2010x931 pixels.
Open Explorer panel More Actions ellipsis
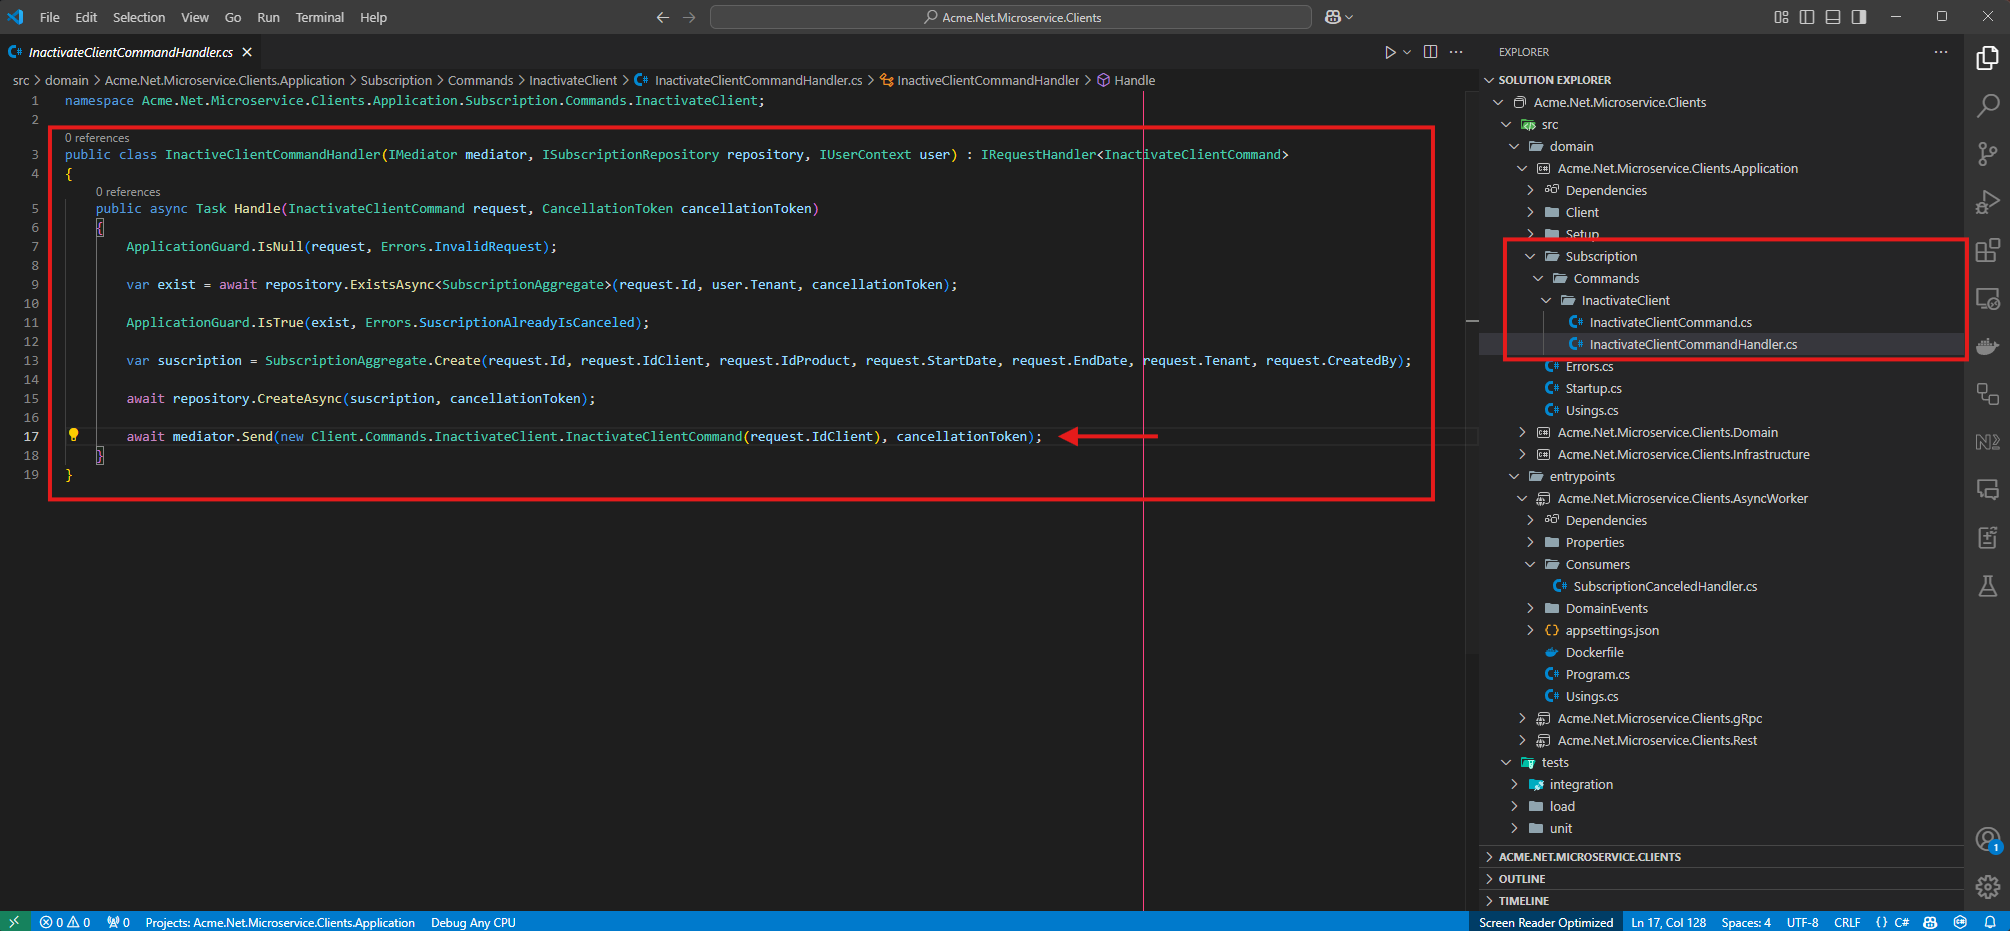coord(1941,52)
